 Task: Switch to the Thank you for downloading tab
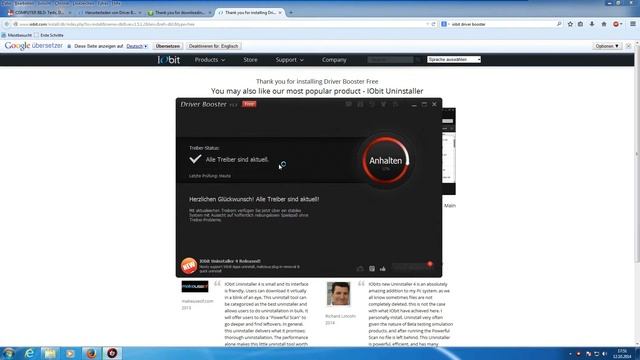pos(180,13)
